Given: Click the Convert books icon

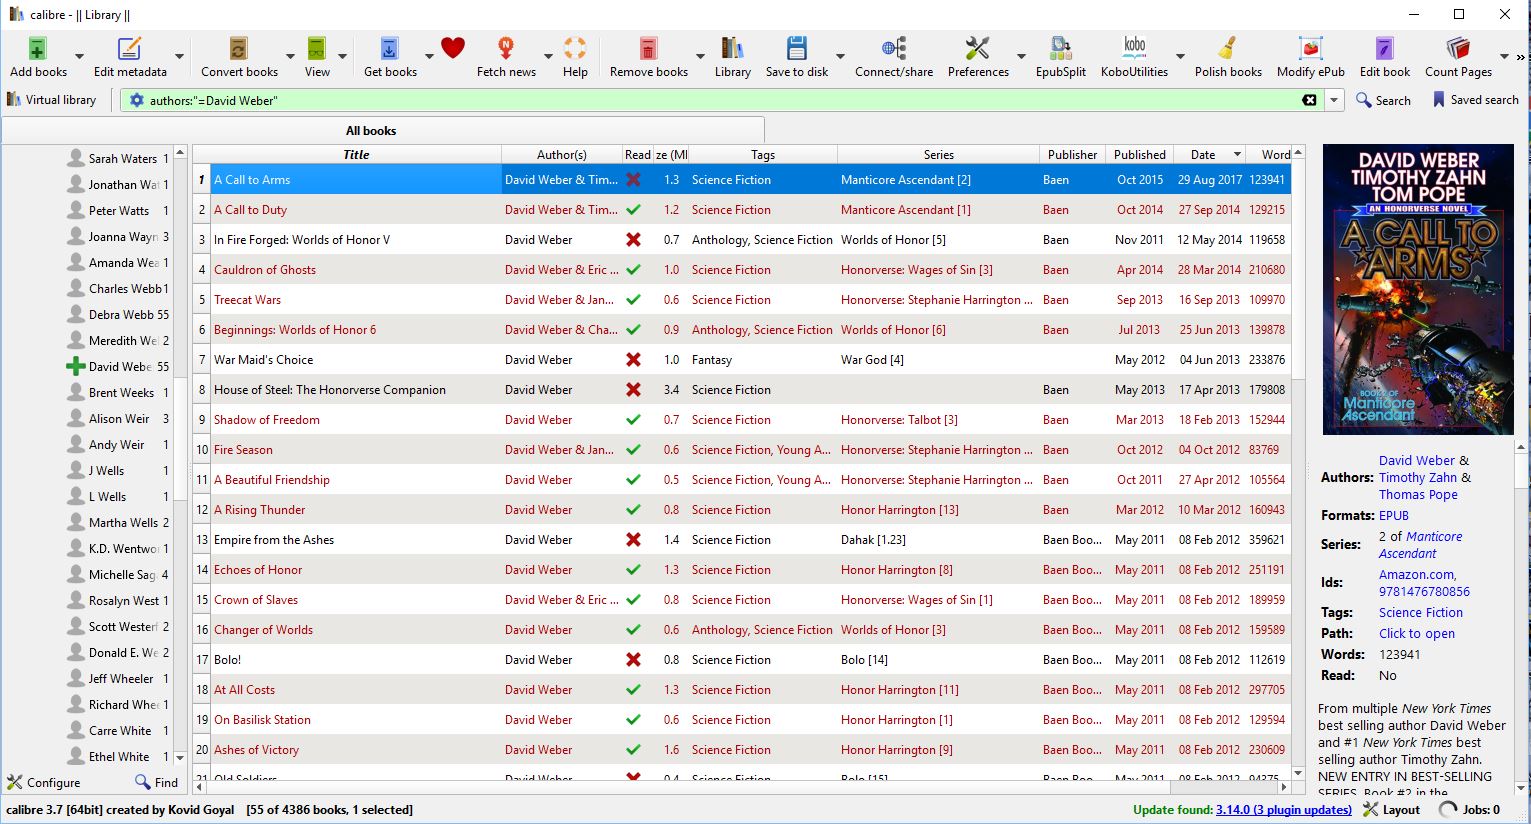Looking at the screenshot, I should click(x=239, y=50).
